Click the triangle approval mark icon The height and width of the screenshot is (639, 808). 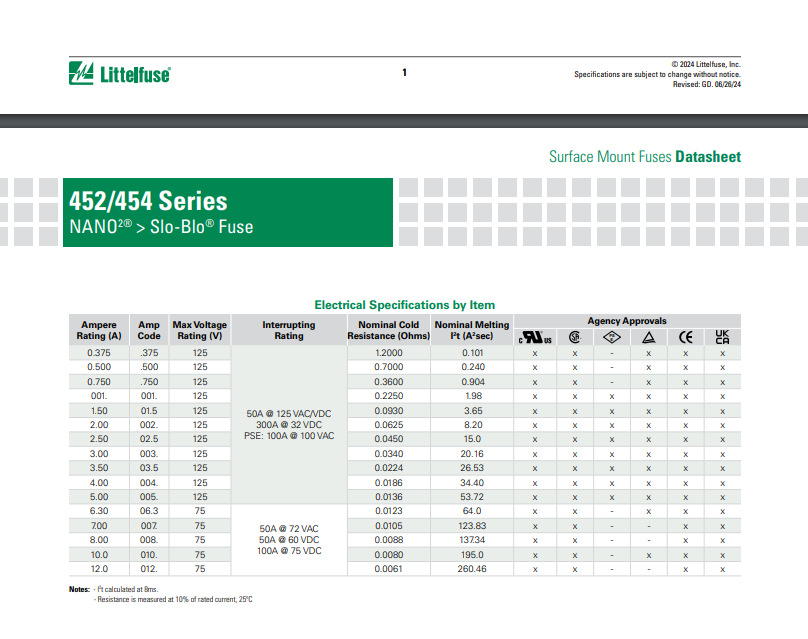coord(649,338)
